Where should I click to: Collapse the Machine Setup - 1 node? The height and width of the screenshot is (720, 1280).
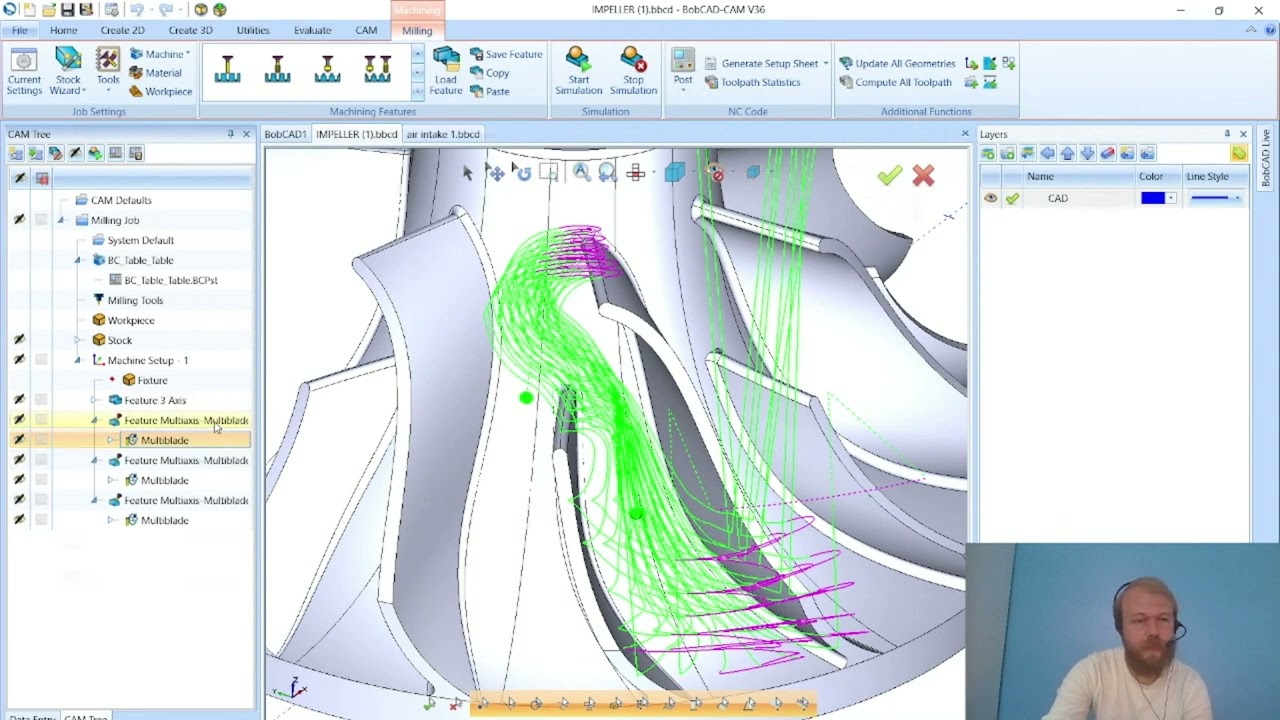point(78,360)
